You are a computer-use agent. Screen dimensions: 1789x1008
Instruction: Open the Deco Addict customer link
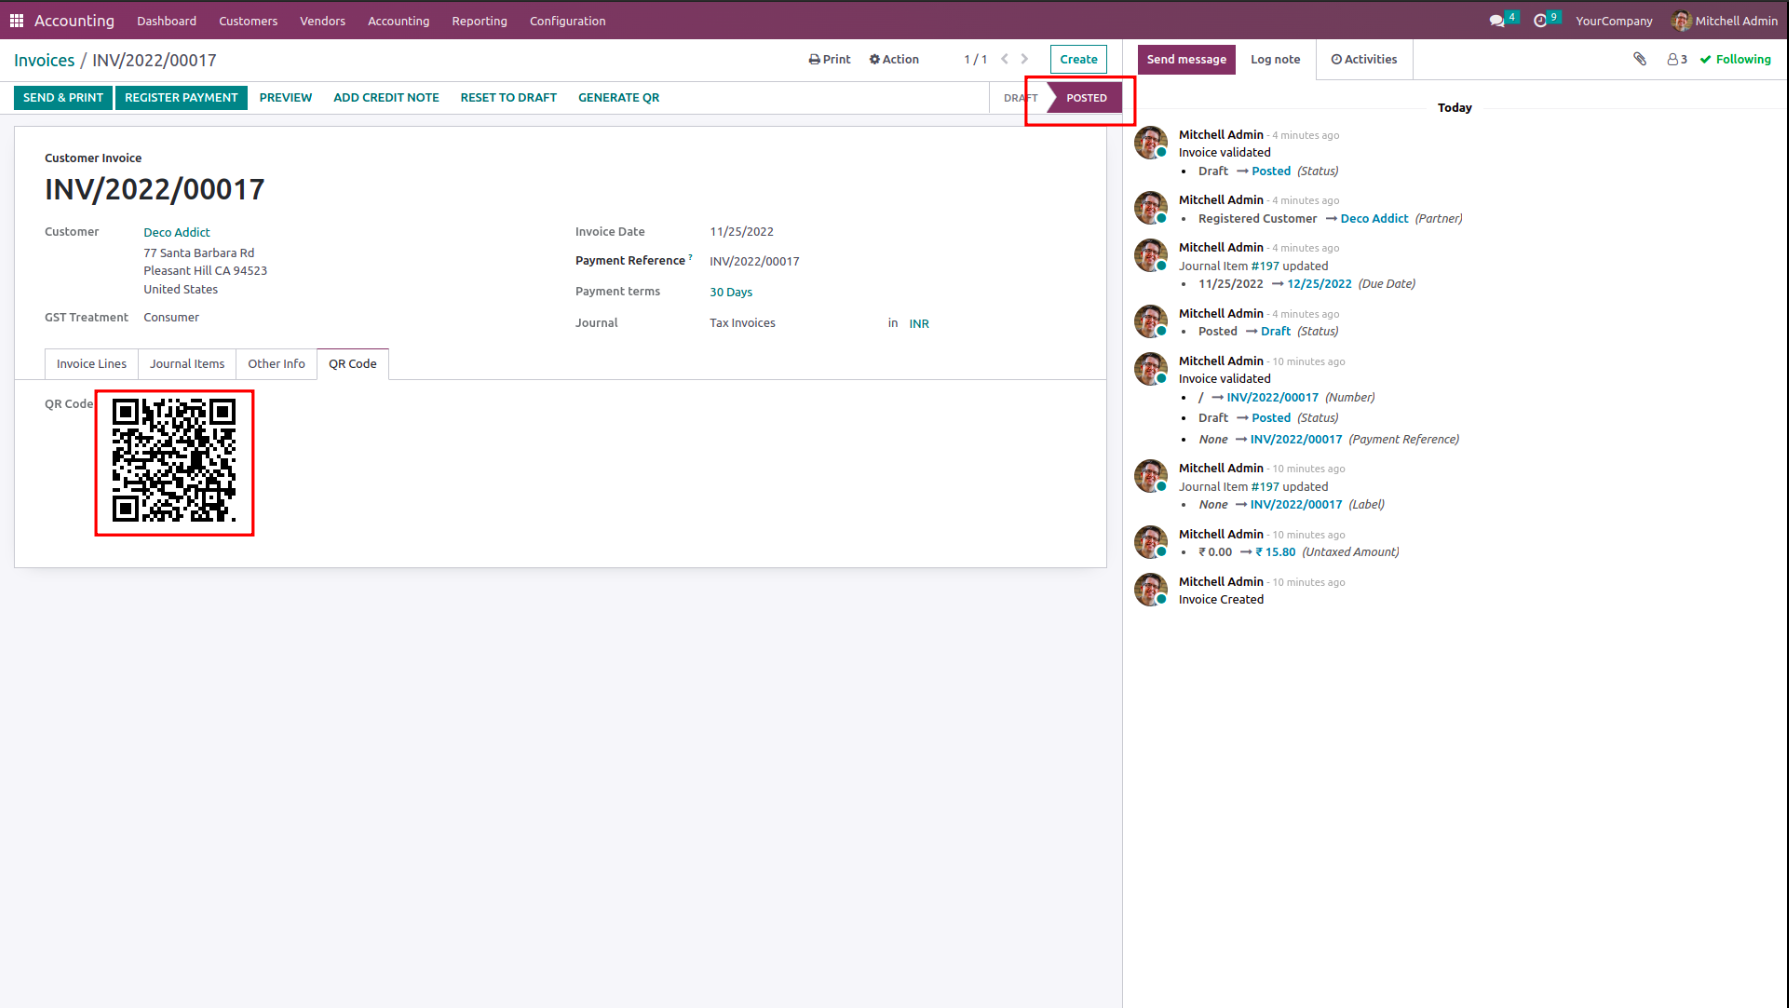point(176,232)
